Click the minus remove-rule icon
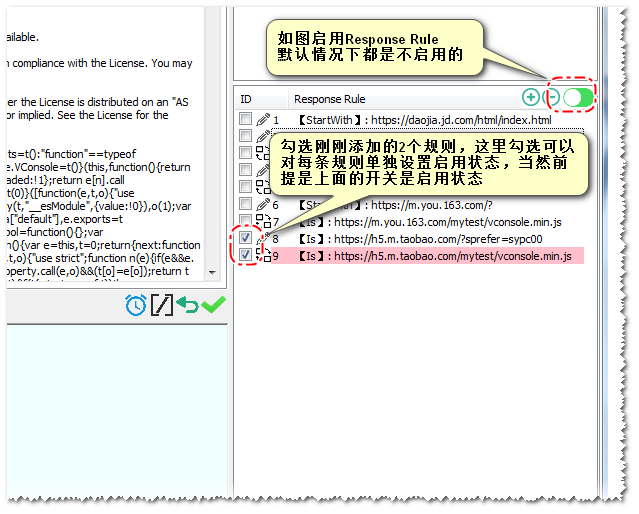The height and width of the screenshot is (514, 639). [552, 97]
